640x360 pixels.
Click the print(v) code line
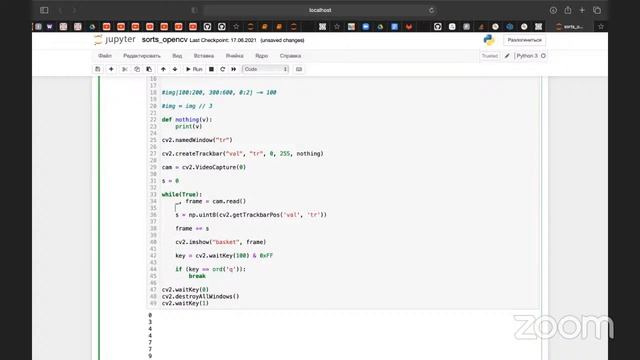click(189, 127)
